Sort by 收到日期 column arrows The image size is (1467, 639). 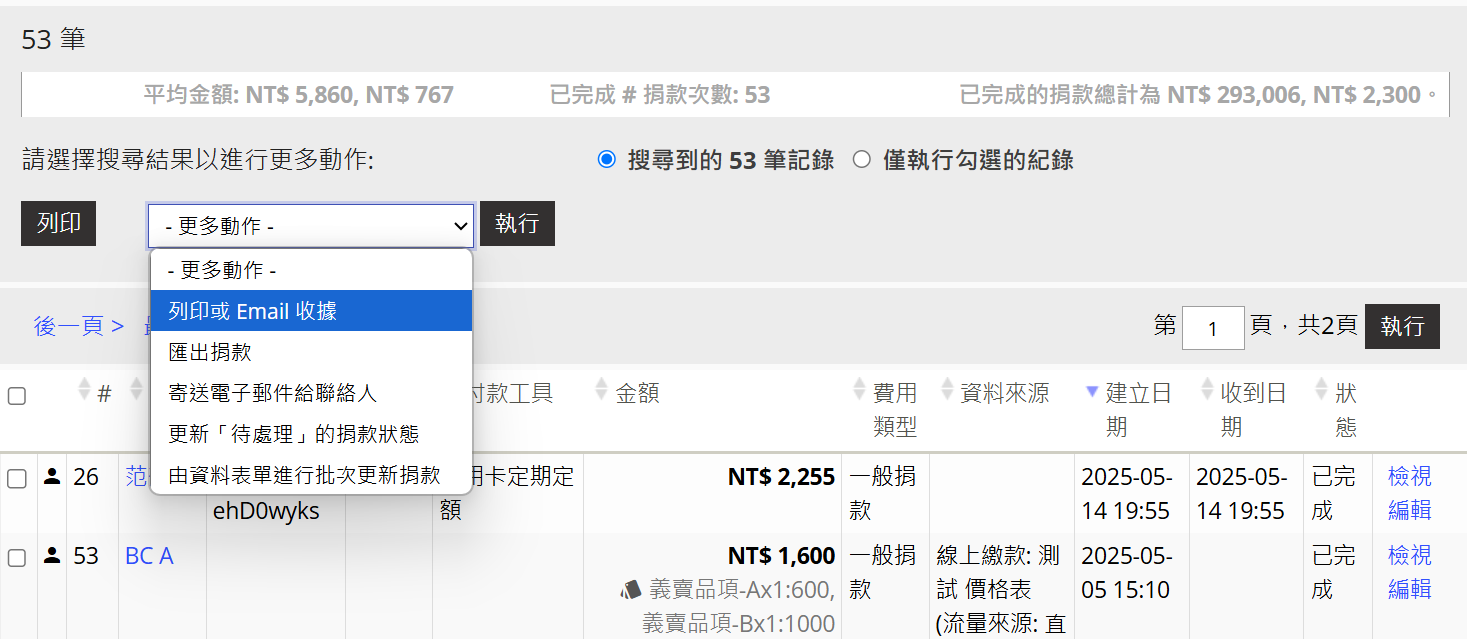(x=1207, y=393)
